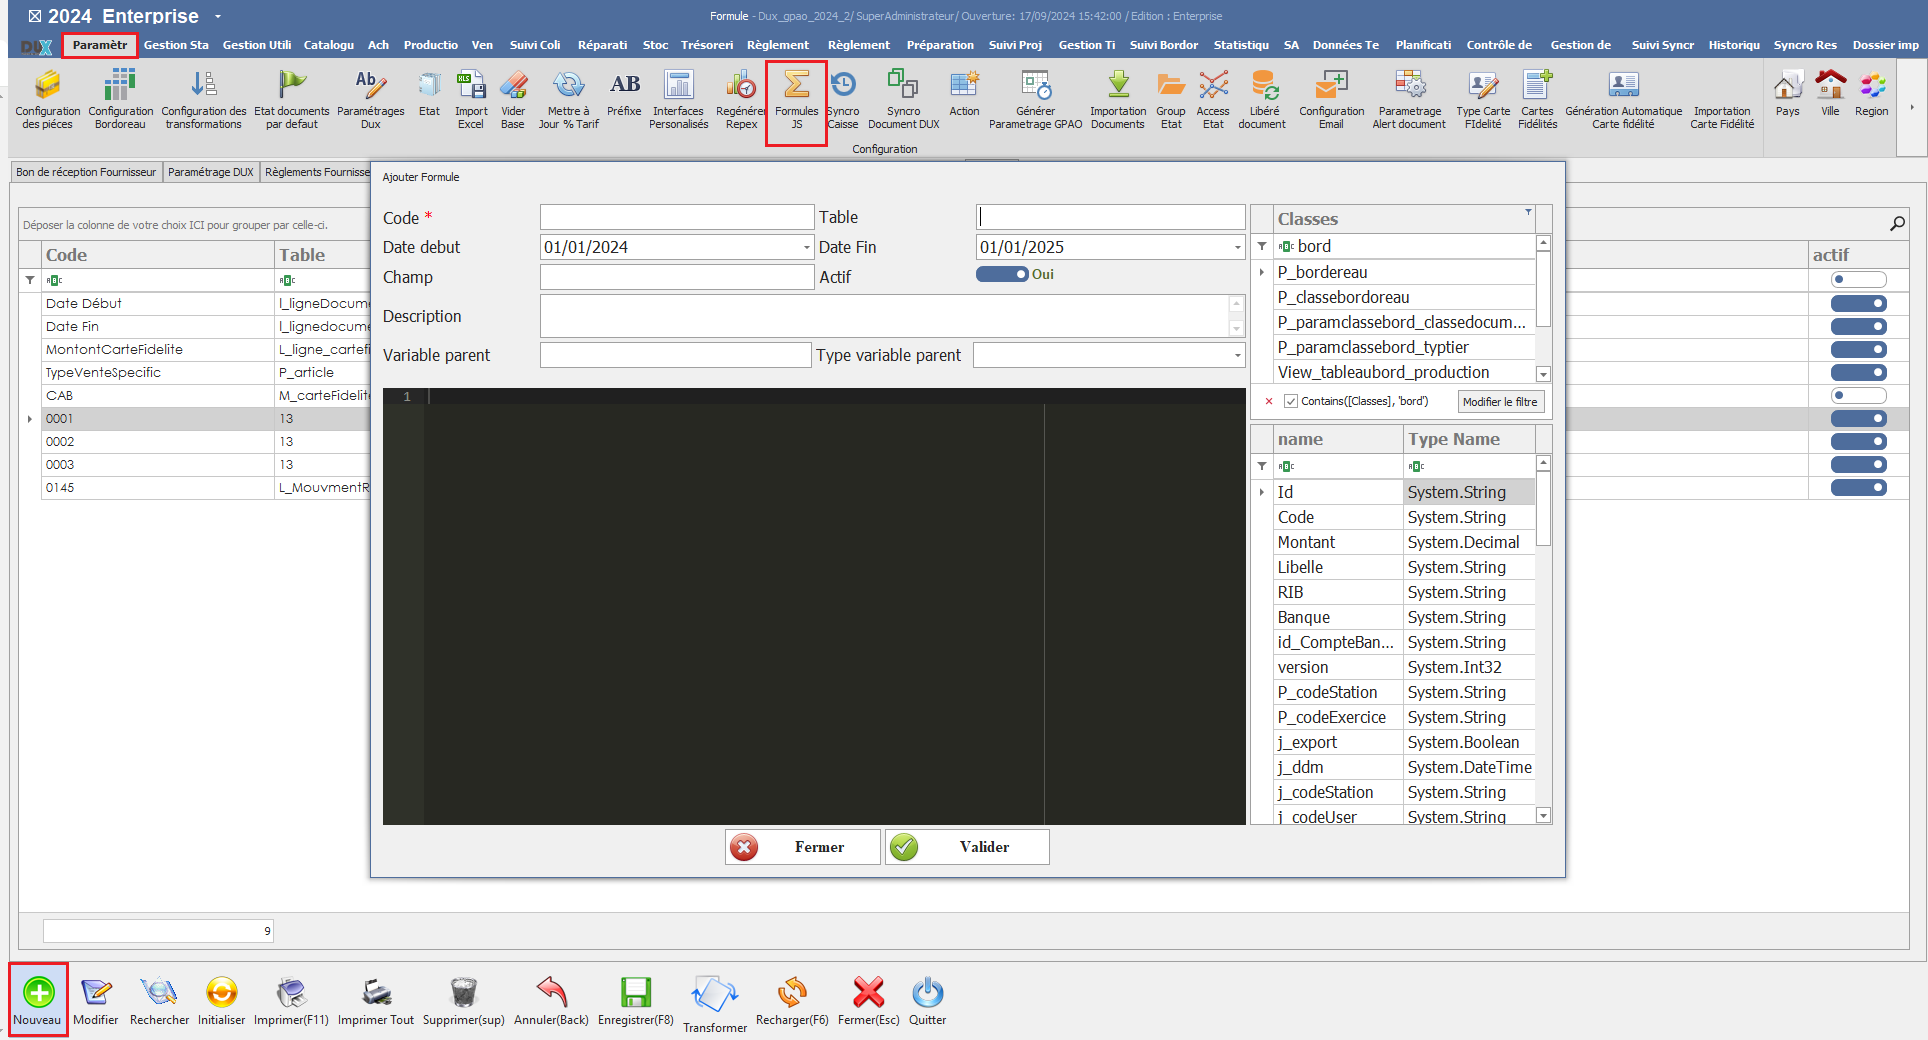Toggle actif switch for MontontCarteFidelite row

pos(1858,349)
